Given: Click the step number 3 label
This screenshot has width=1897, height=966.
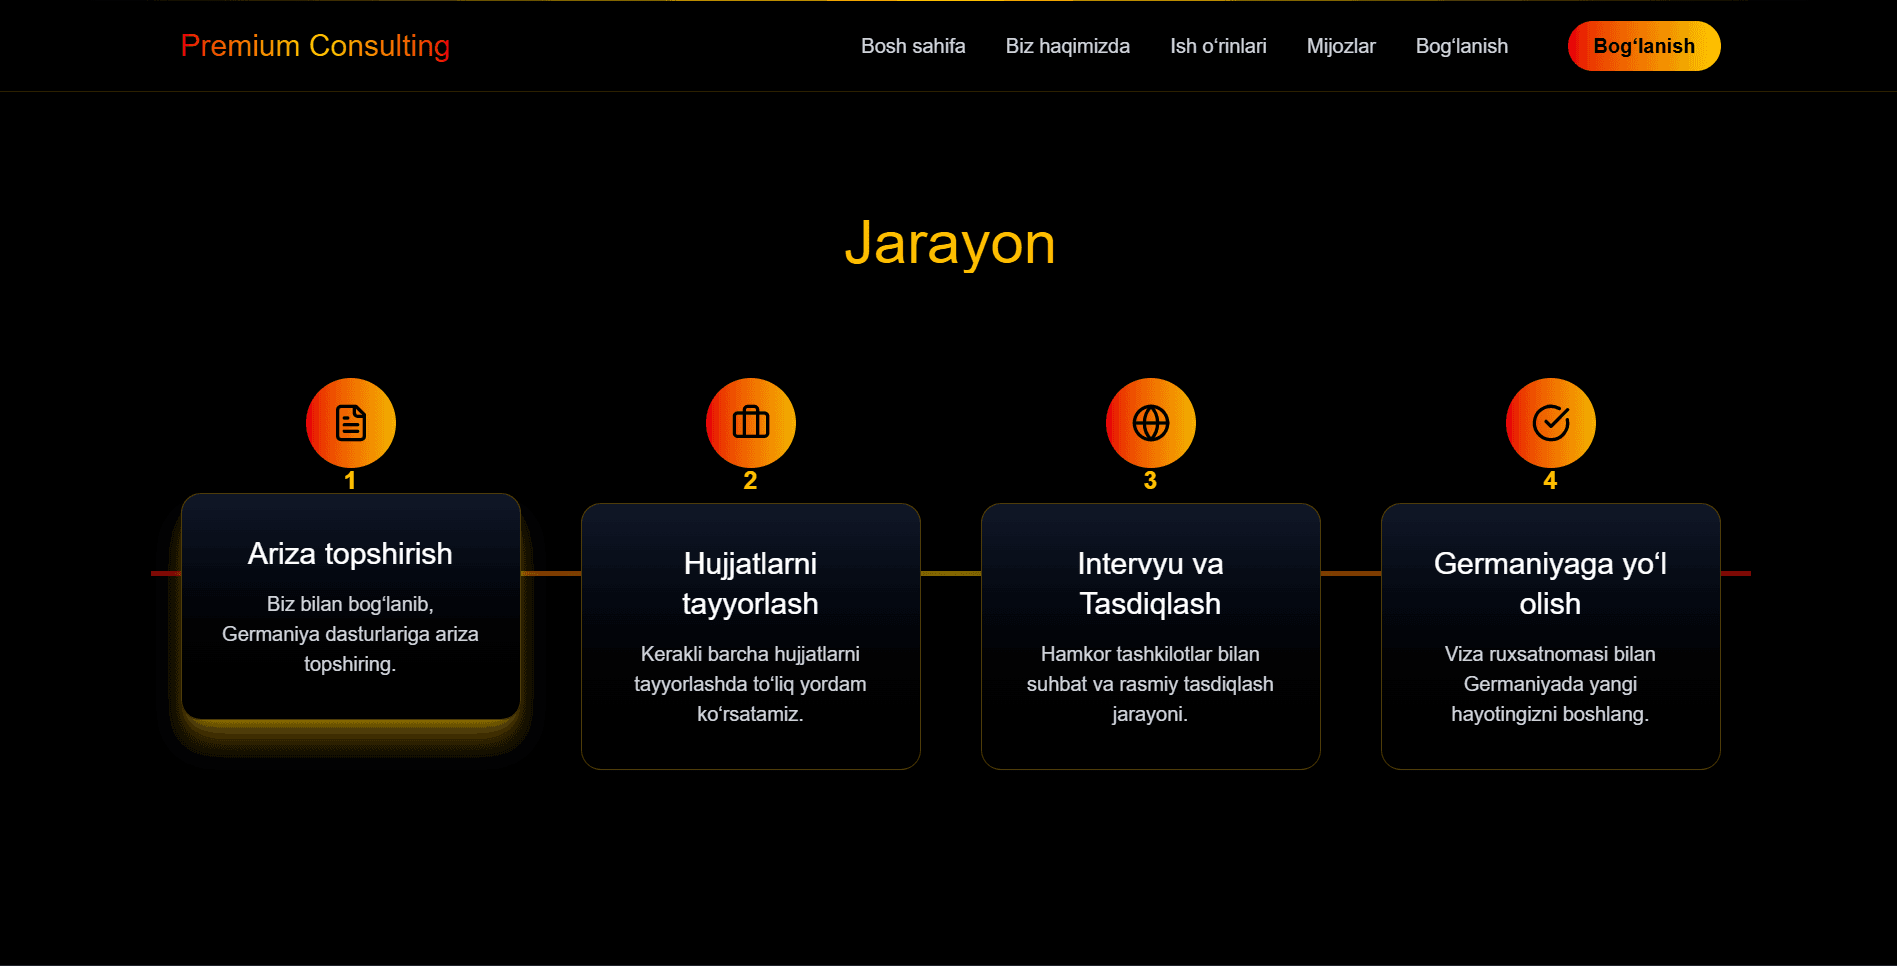Looking at the screenshot, I should [1150, 481].
